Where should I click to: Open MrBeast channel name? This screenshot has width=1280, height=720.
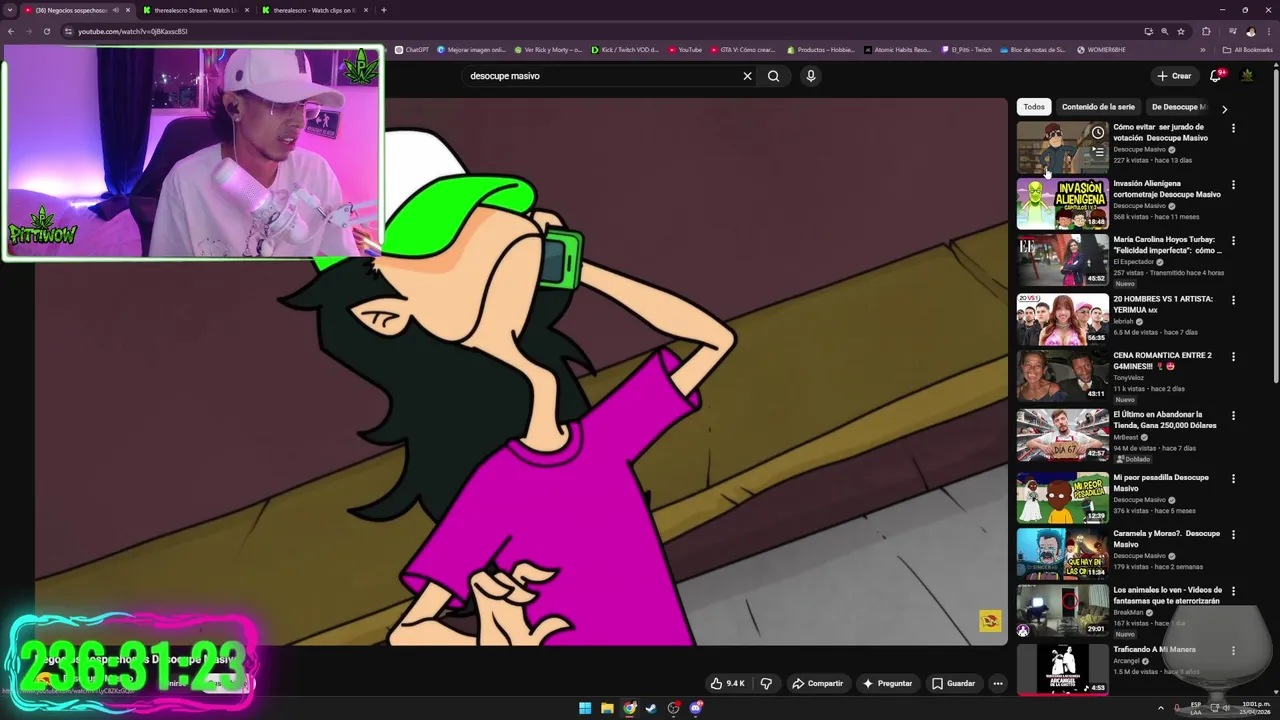click(x=1127, y=437)
